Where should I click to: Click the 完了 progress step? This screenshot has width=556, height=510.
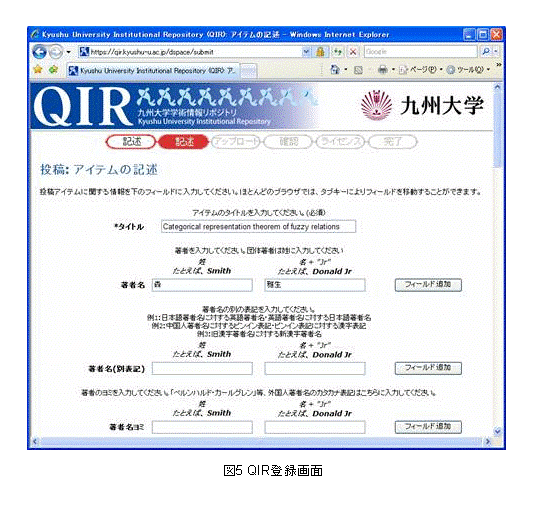pyautogui.click(x=393, y=142)
